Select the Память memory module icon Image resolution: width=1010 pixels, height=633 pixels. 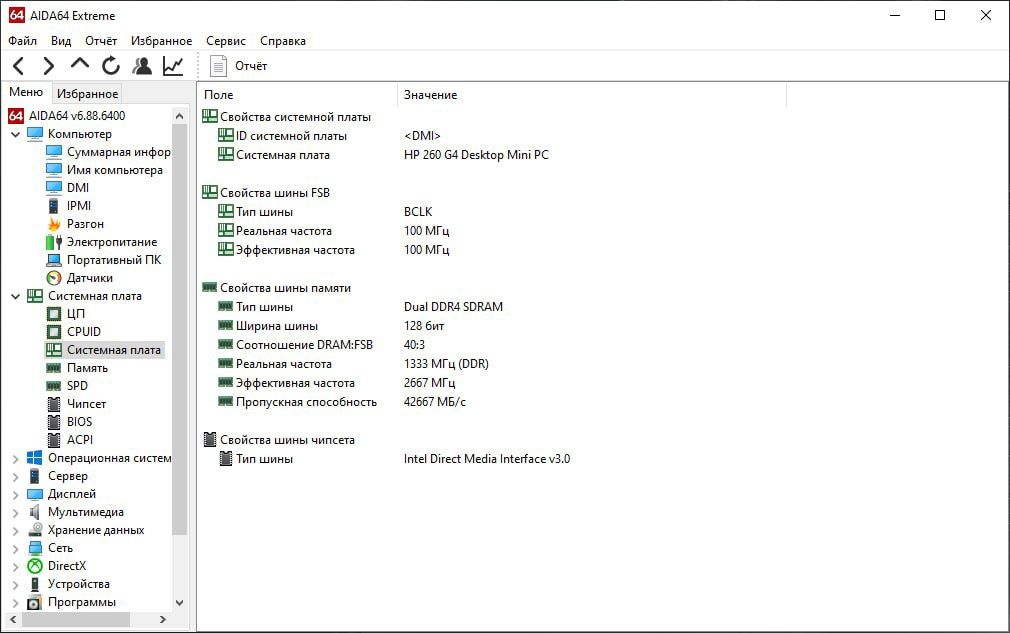point(54,368)
